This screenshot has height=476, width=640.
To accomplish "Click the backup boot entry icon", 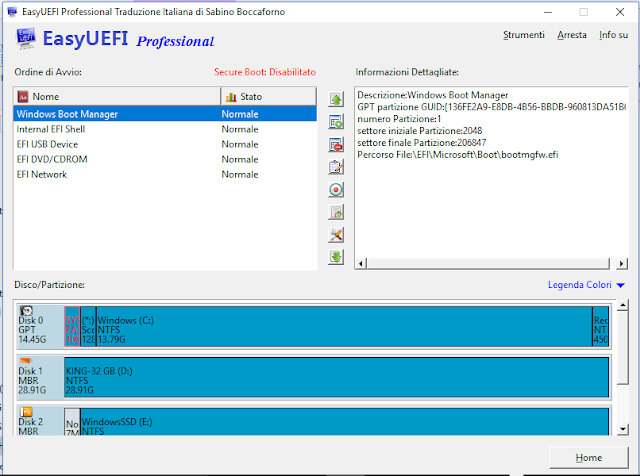I will click(336, 212).
